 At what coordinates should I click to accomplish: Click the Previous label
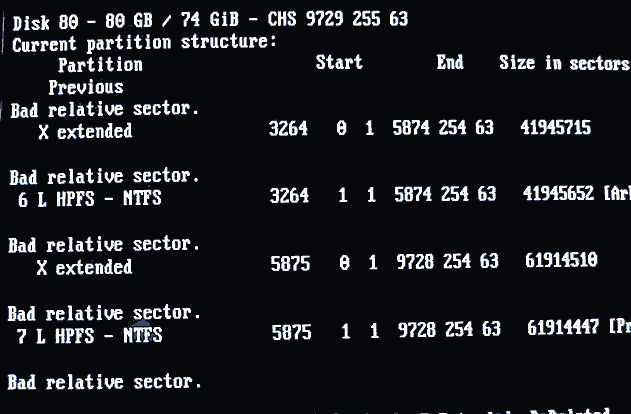click(x=86, y=87)
